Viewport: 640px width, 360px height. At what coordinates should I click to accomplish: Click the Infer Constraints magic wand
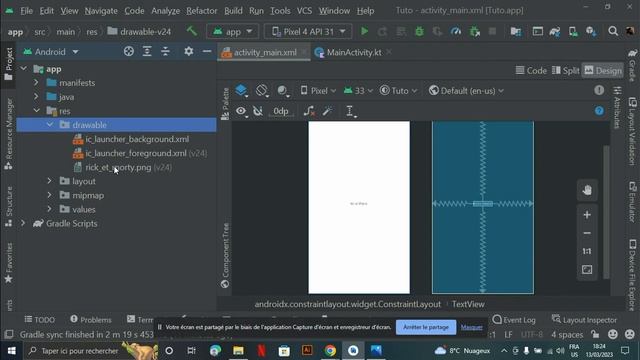327,111
